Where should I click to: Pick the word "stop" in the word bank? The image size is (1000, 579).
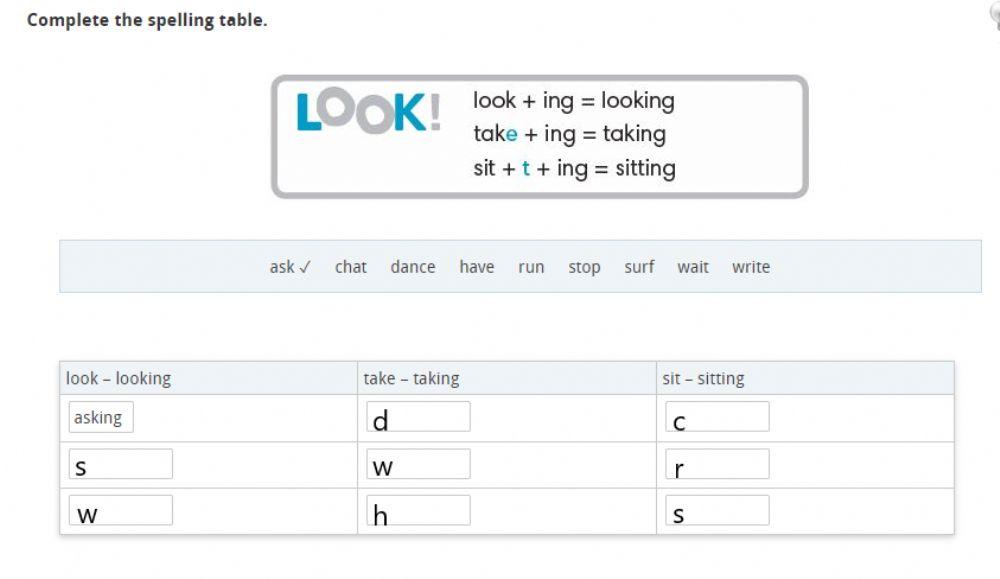coord(584,267)
